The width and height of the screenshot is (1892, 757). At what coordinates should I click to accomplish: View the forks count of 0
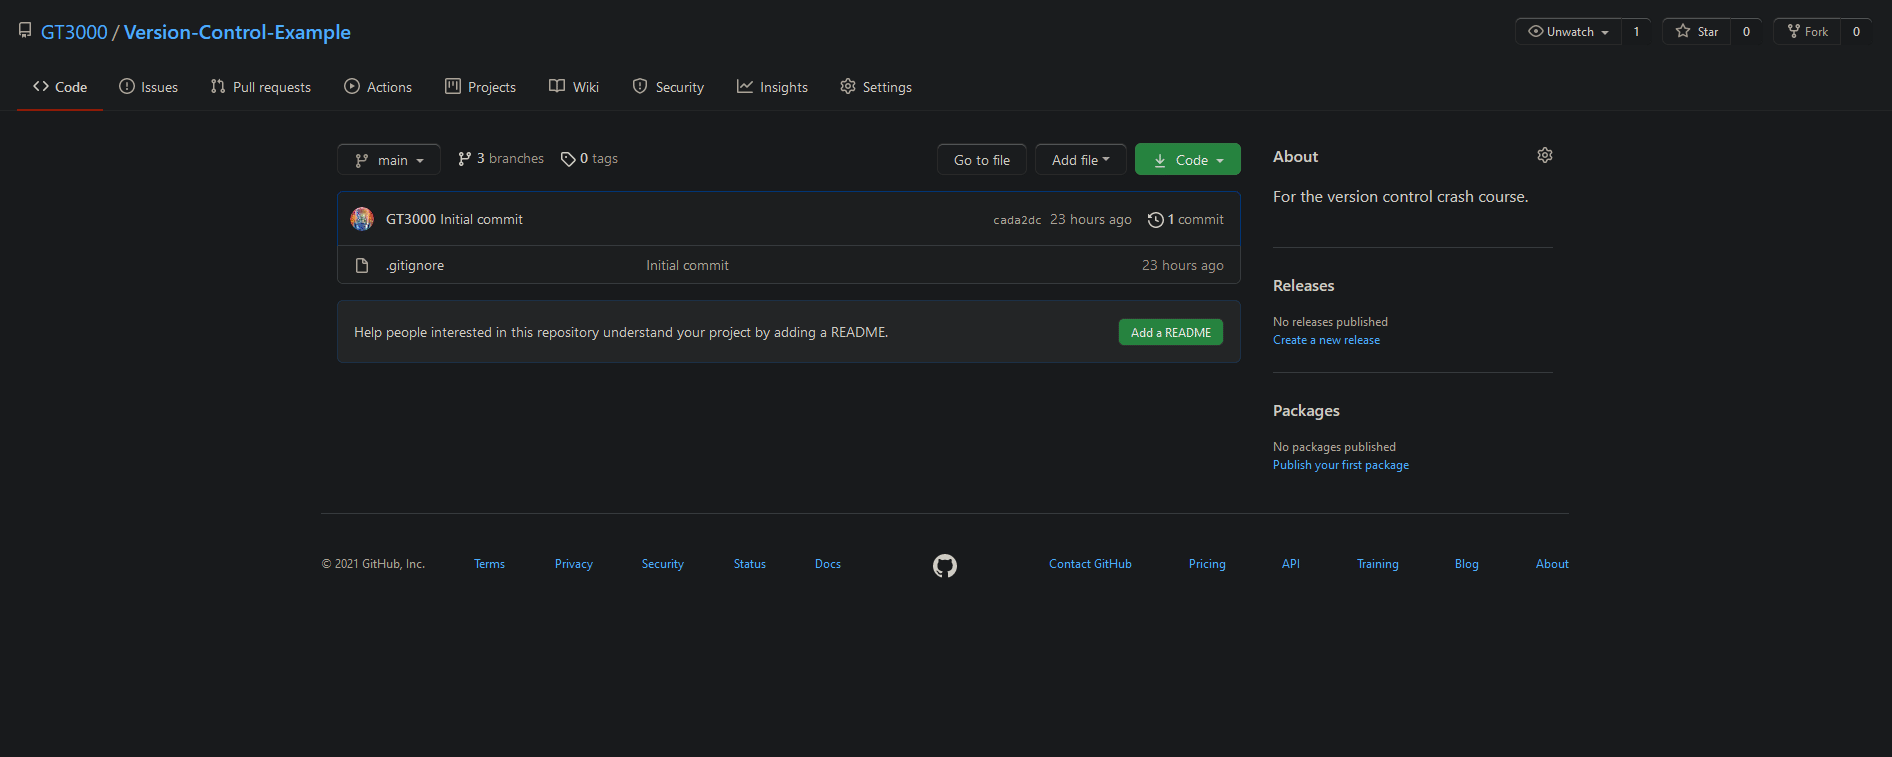[1856, 32]
